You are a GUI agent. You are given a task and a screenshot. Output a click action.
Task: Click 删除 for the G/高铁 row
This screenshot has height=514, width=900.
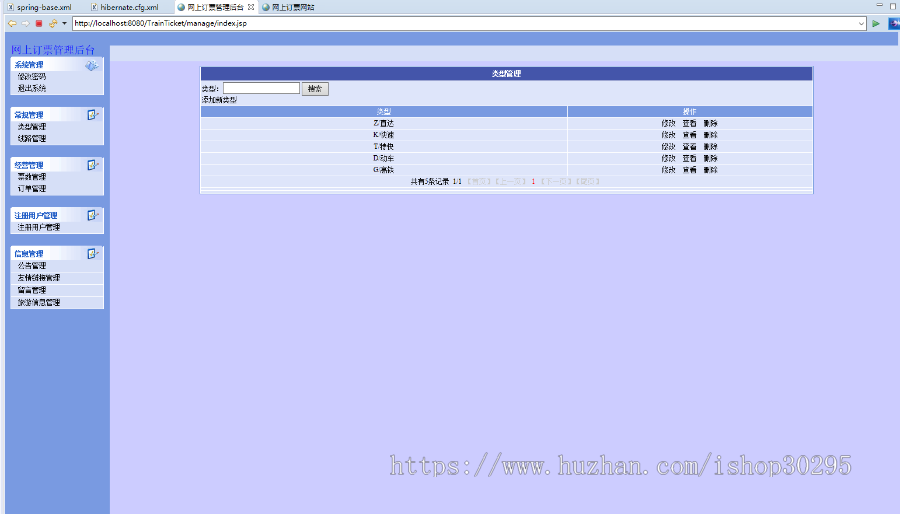[711, 170]
